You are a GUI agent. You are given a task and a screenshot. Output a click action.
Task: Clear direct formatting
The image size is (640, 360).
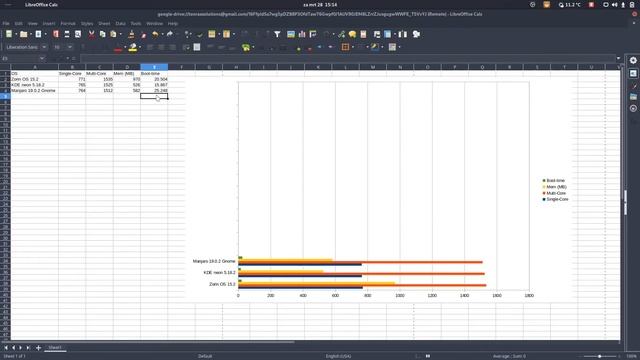(143, 34)
